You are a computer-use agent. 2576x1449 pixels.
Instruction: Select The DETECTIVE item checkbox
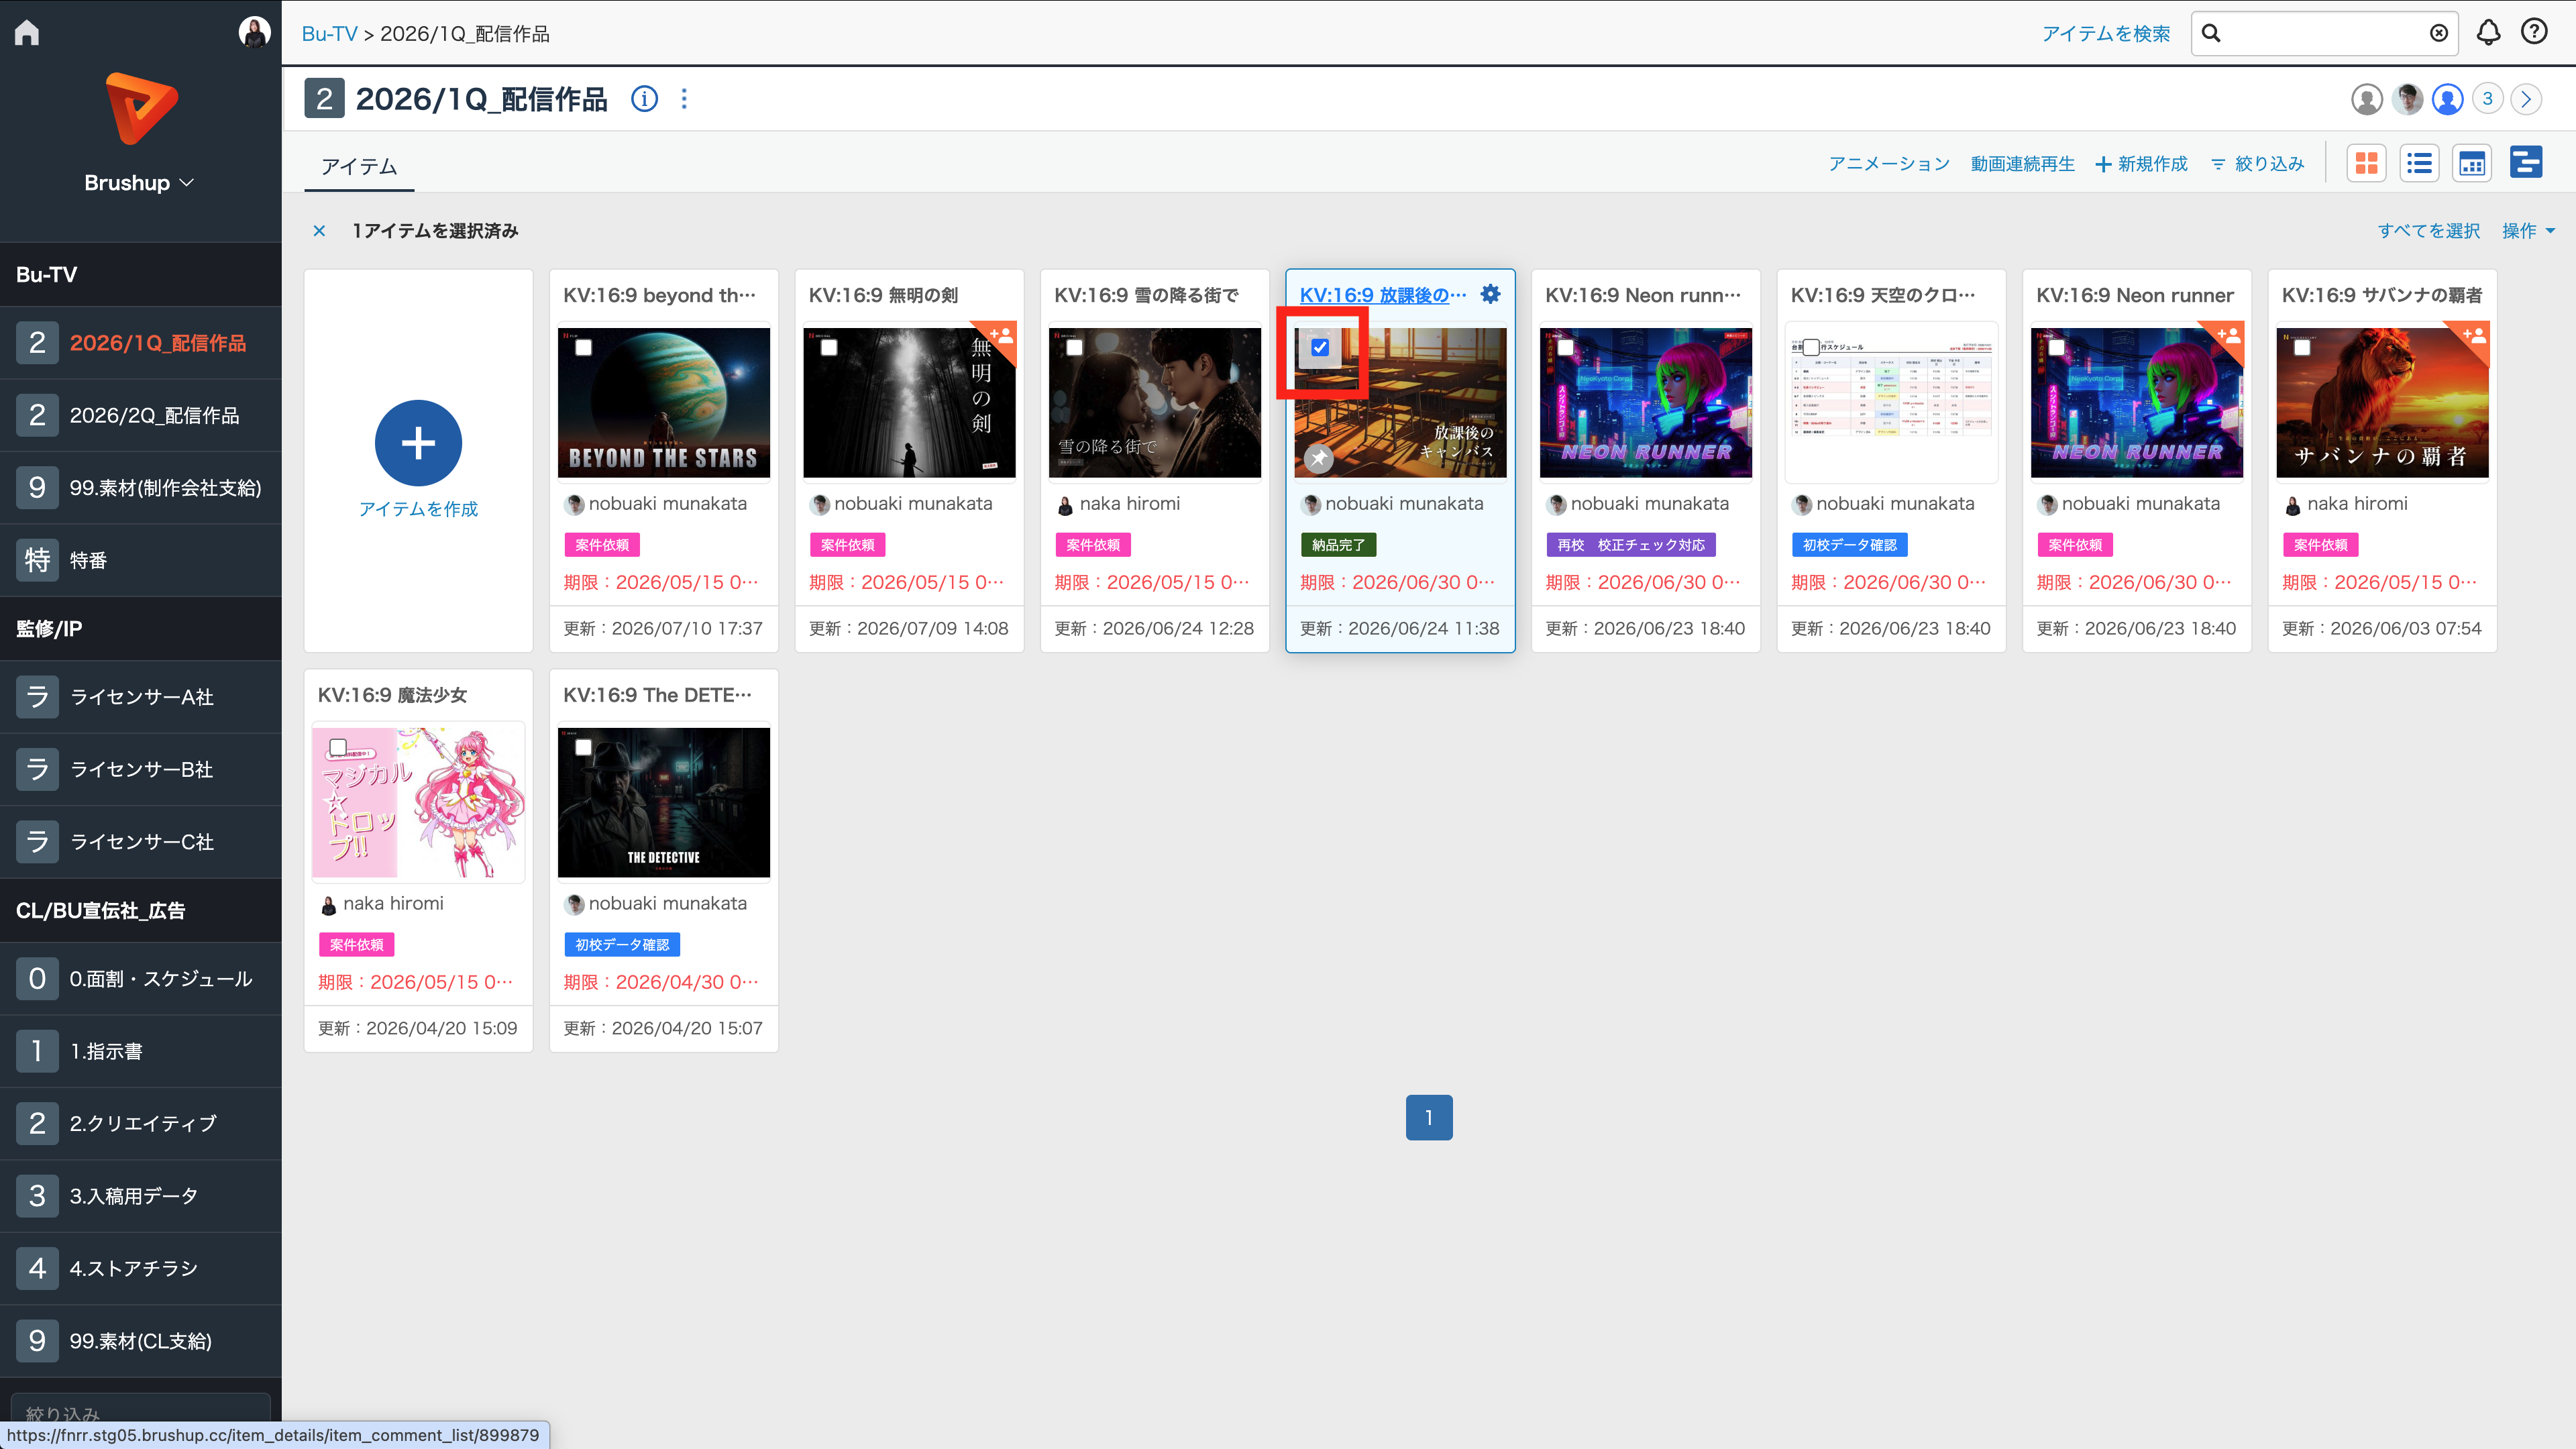pos(583,747)
